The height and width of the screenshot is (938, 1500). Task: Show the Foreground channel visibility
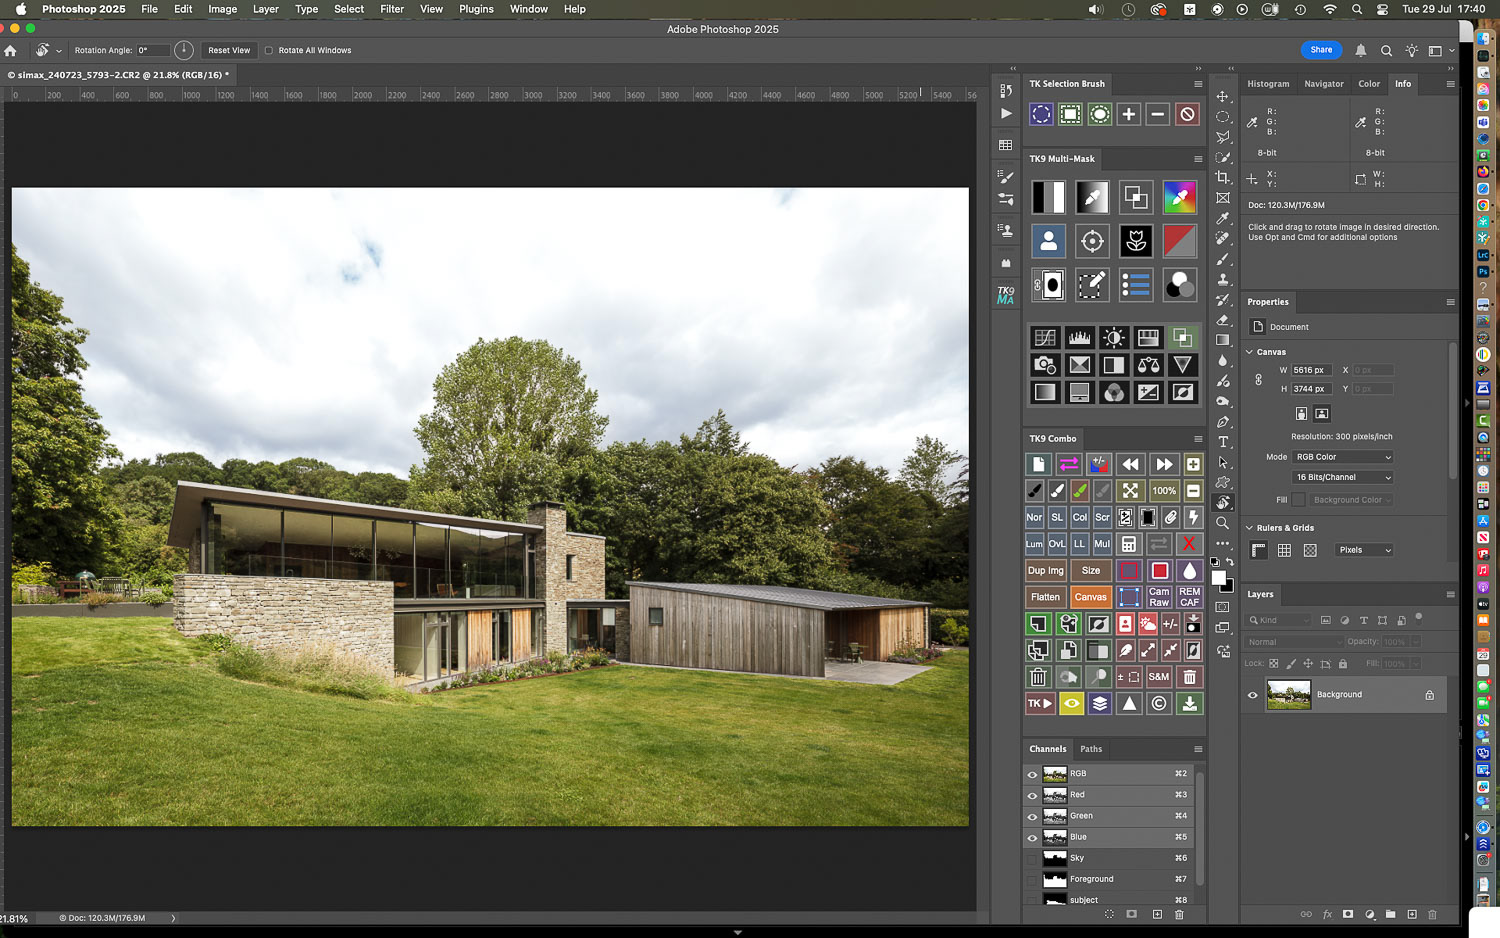1032,879
